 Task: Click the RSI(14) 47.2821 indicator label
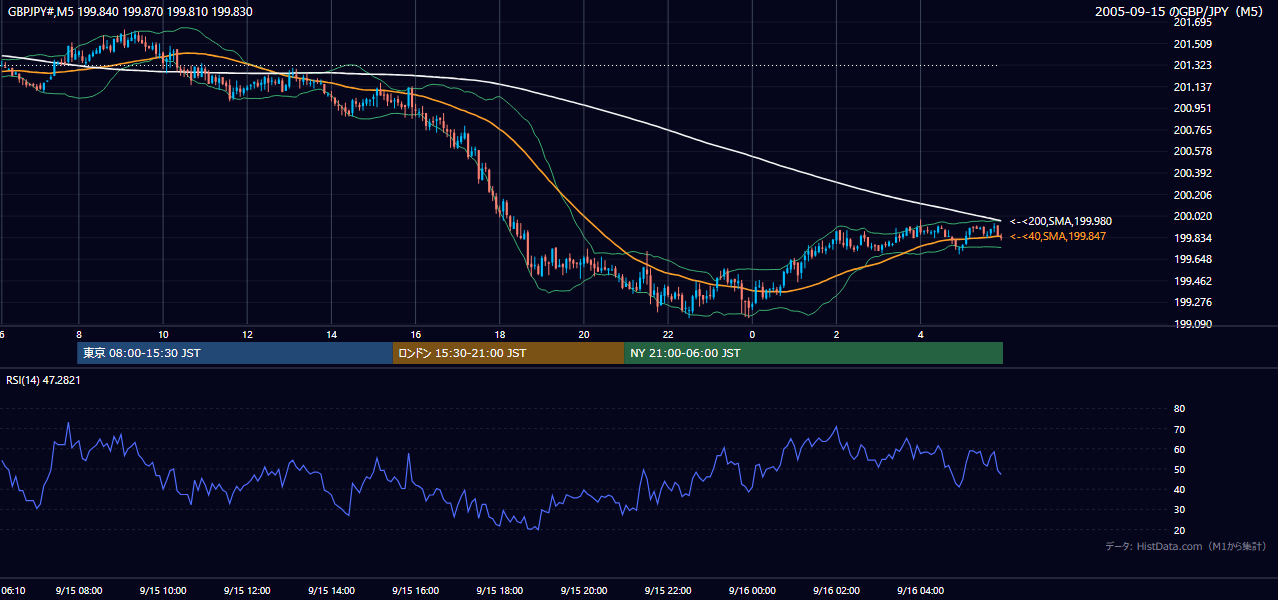(x=41, y=380)
